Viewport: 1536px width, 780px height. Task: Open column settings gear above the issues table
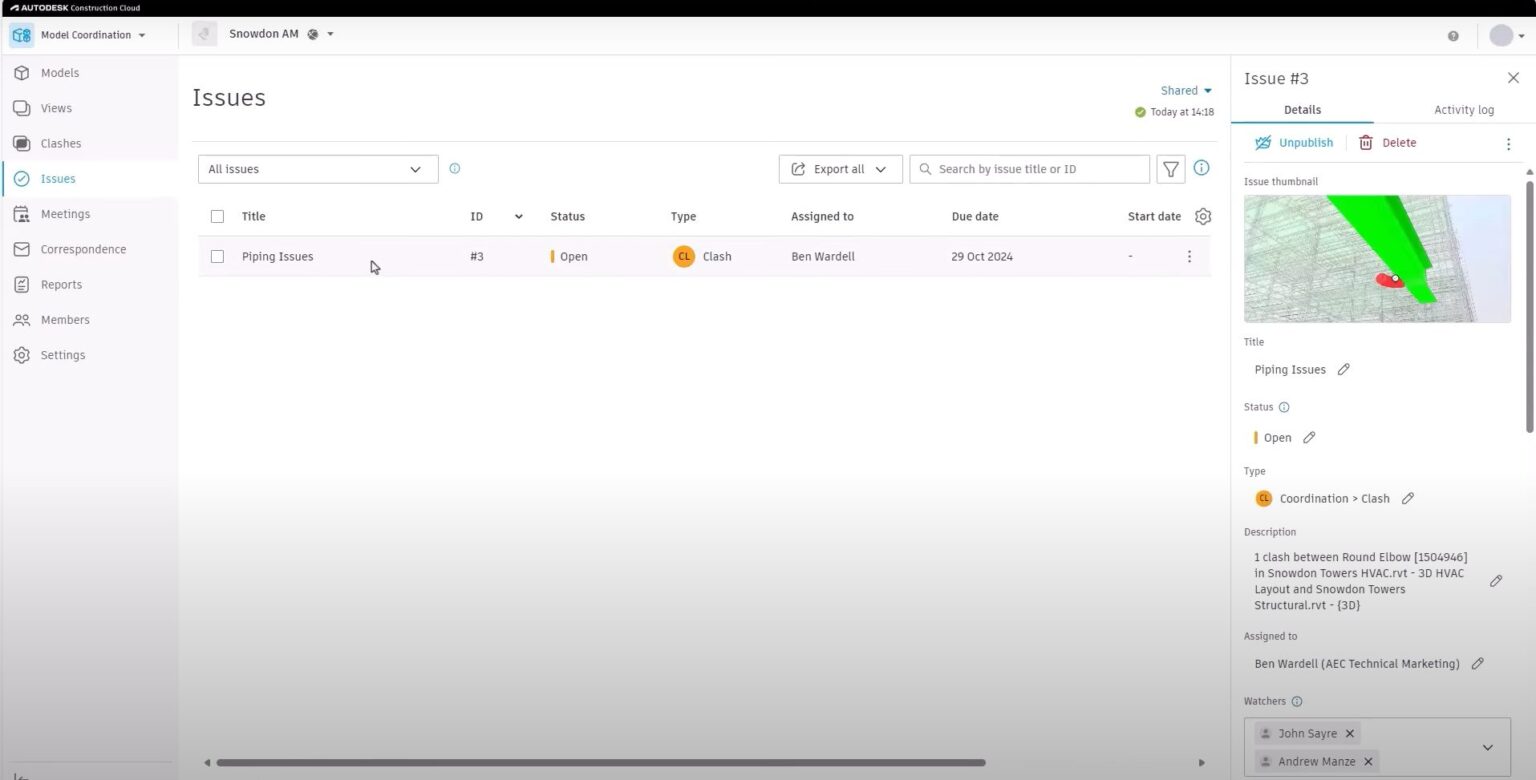1202,216
